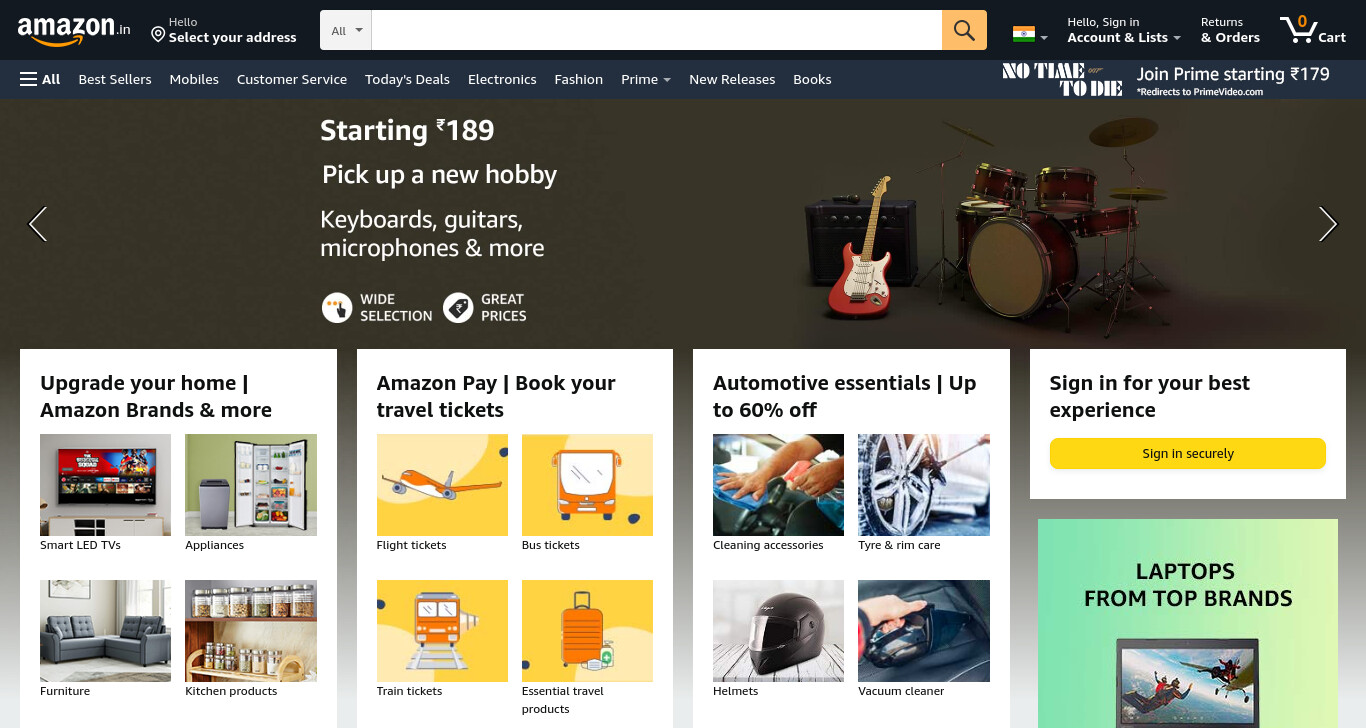Click the Amazon.in logo
The width and height of the screenshot is (1366, 728).
point(74,30)
